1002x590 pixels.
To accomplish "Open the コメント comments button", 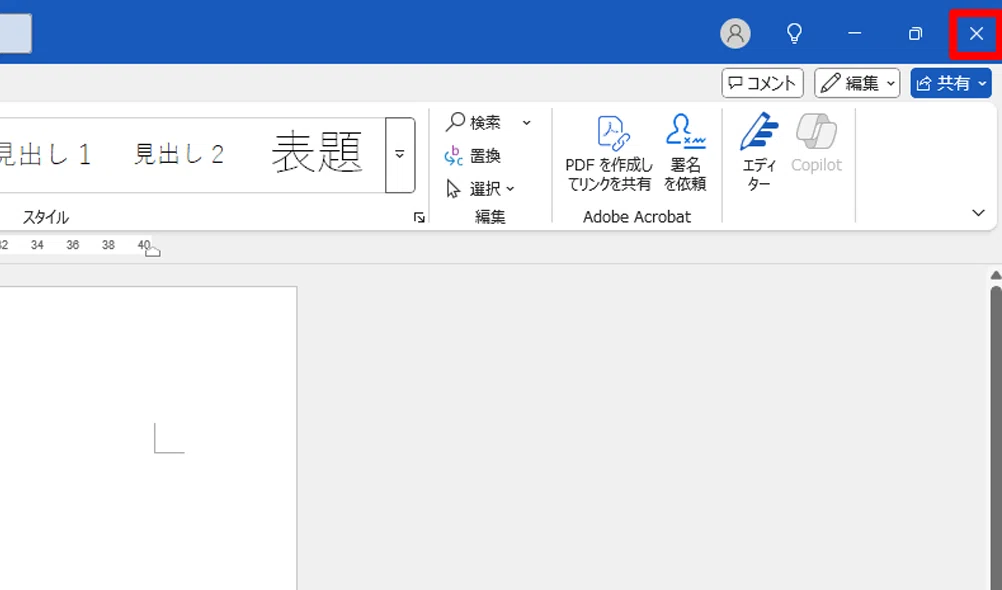I will point(762,83).
